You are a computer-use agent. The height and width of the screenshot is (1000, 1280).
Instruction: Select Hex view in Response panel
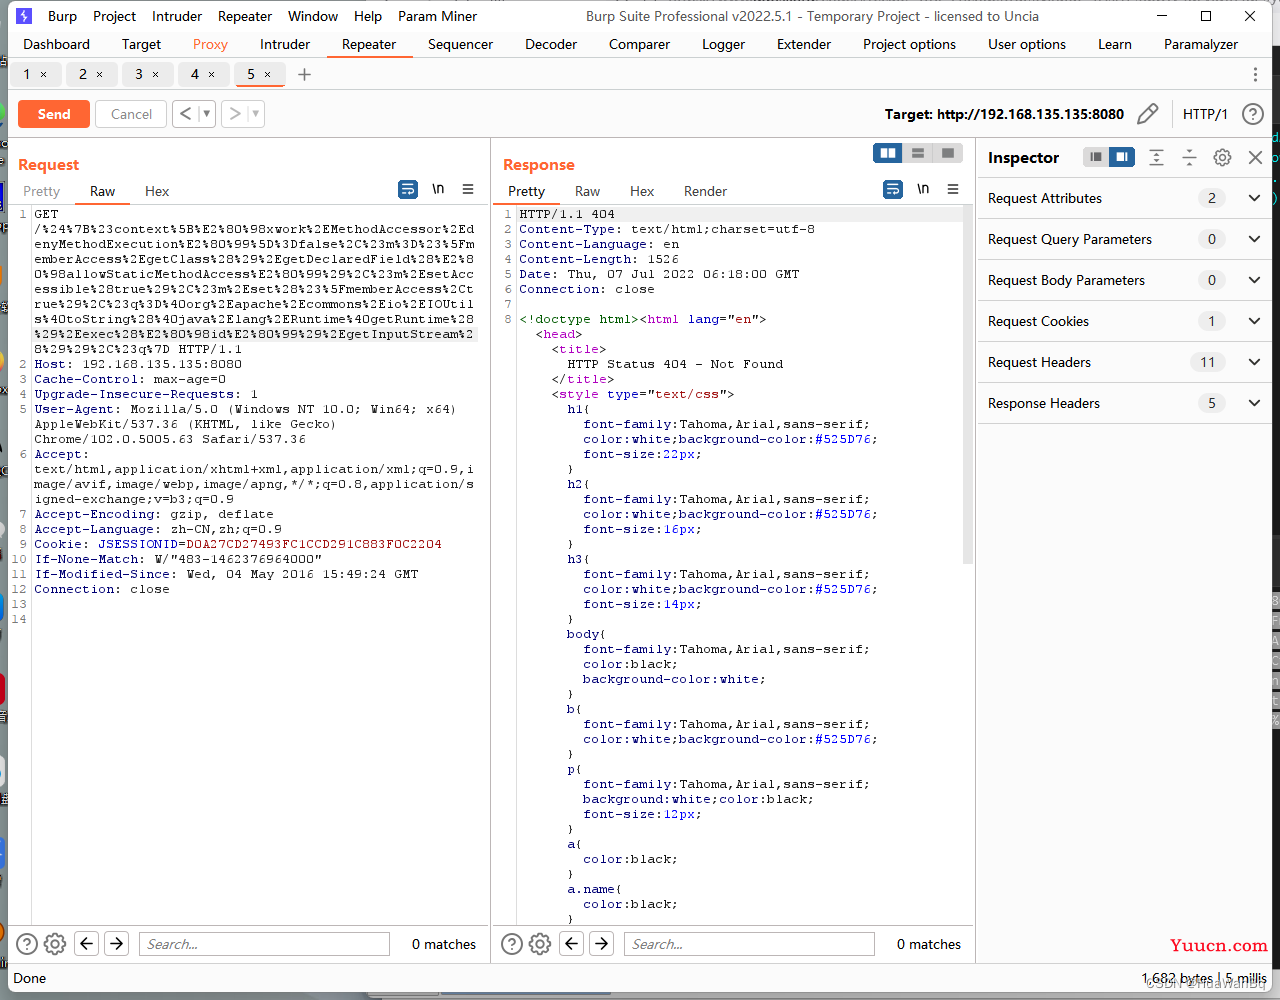pos(642,191)
